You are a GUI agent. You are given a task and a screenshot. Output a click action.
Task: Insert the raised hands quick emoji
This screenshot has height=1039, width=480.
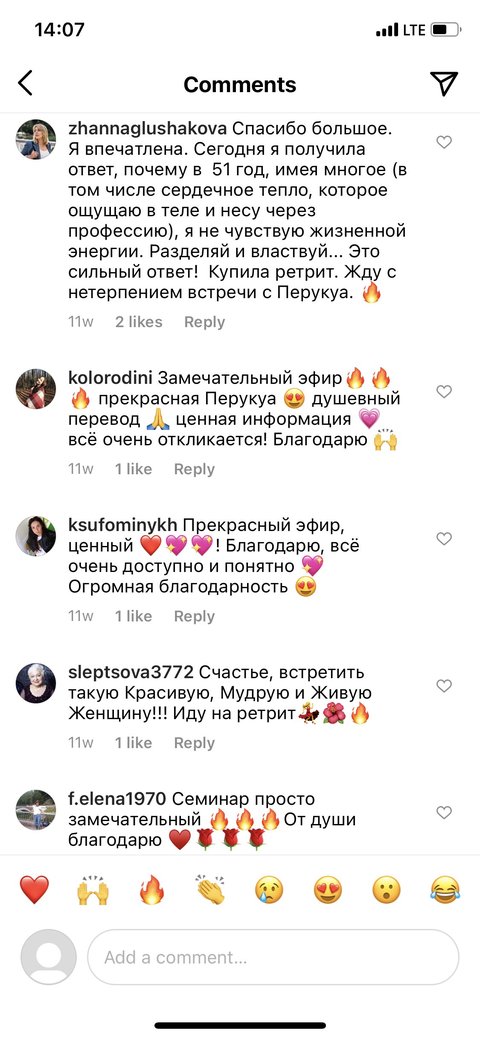pos(93,890)
